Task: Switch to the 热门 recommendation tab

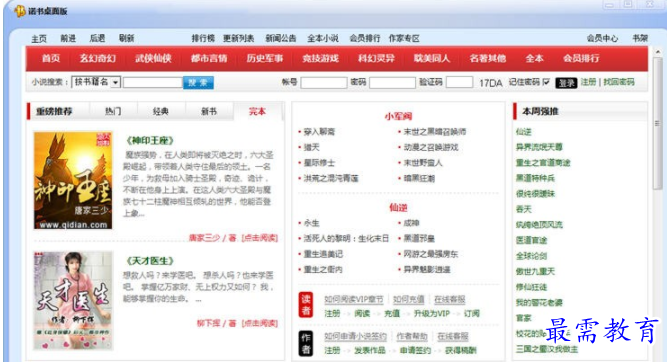Action: 113,111
